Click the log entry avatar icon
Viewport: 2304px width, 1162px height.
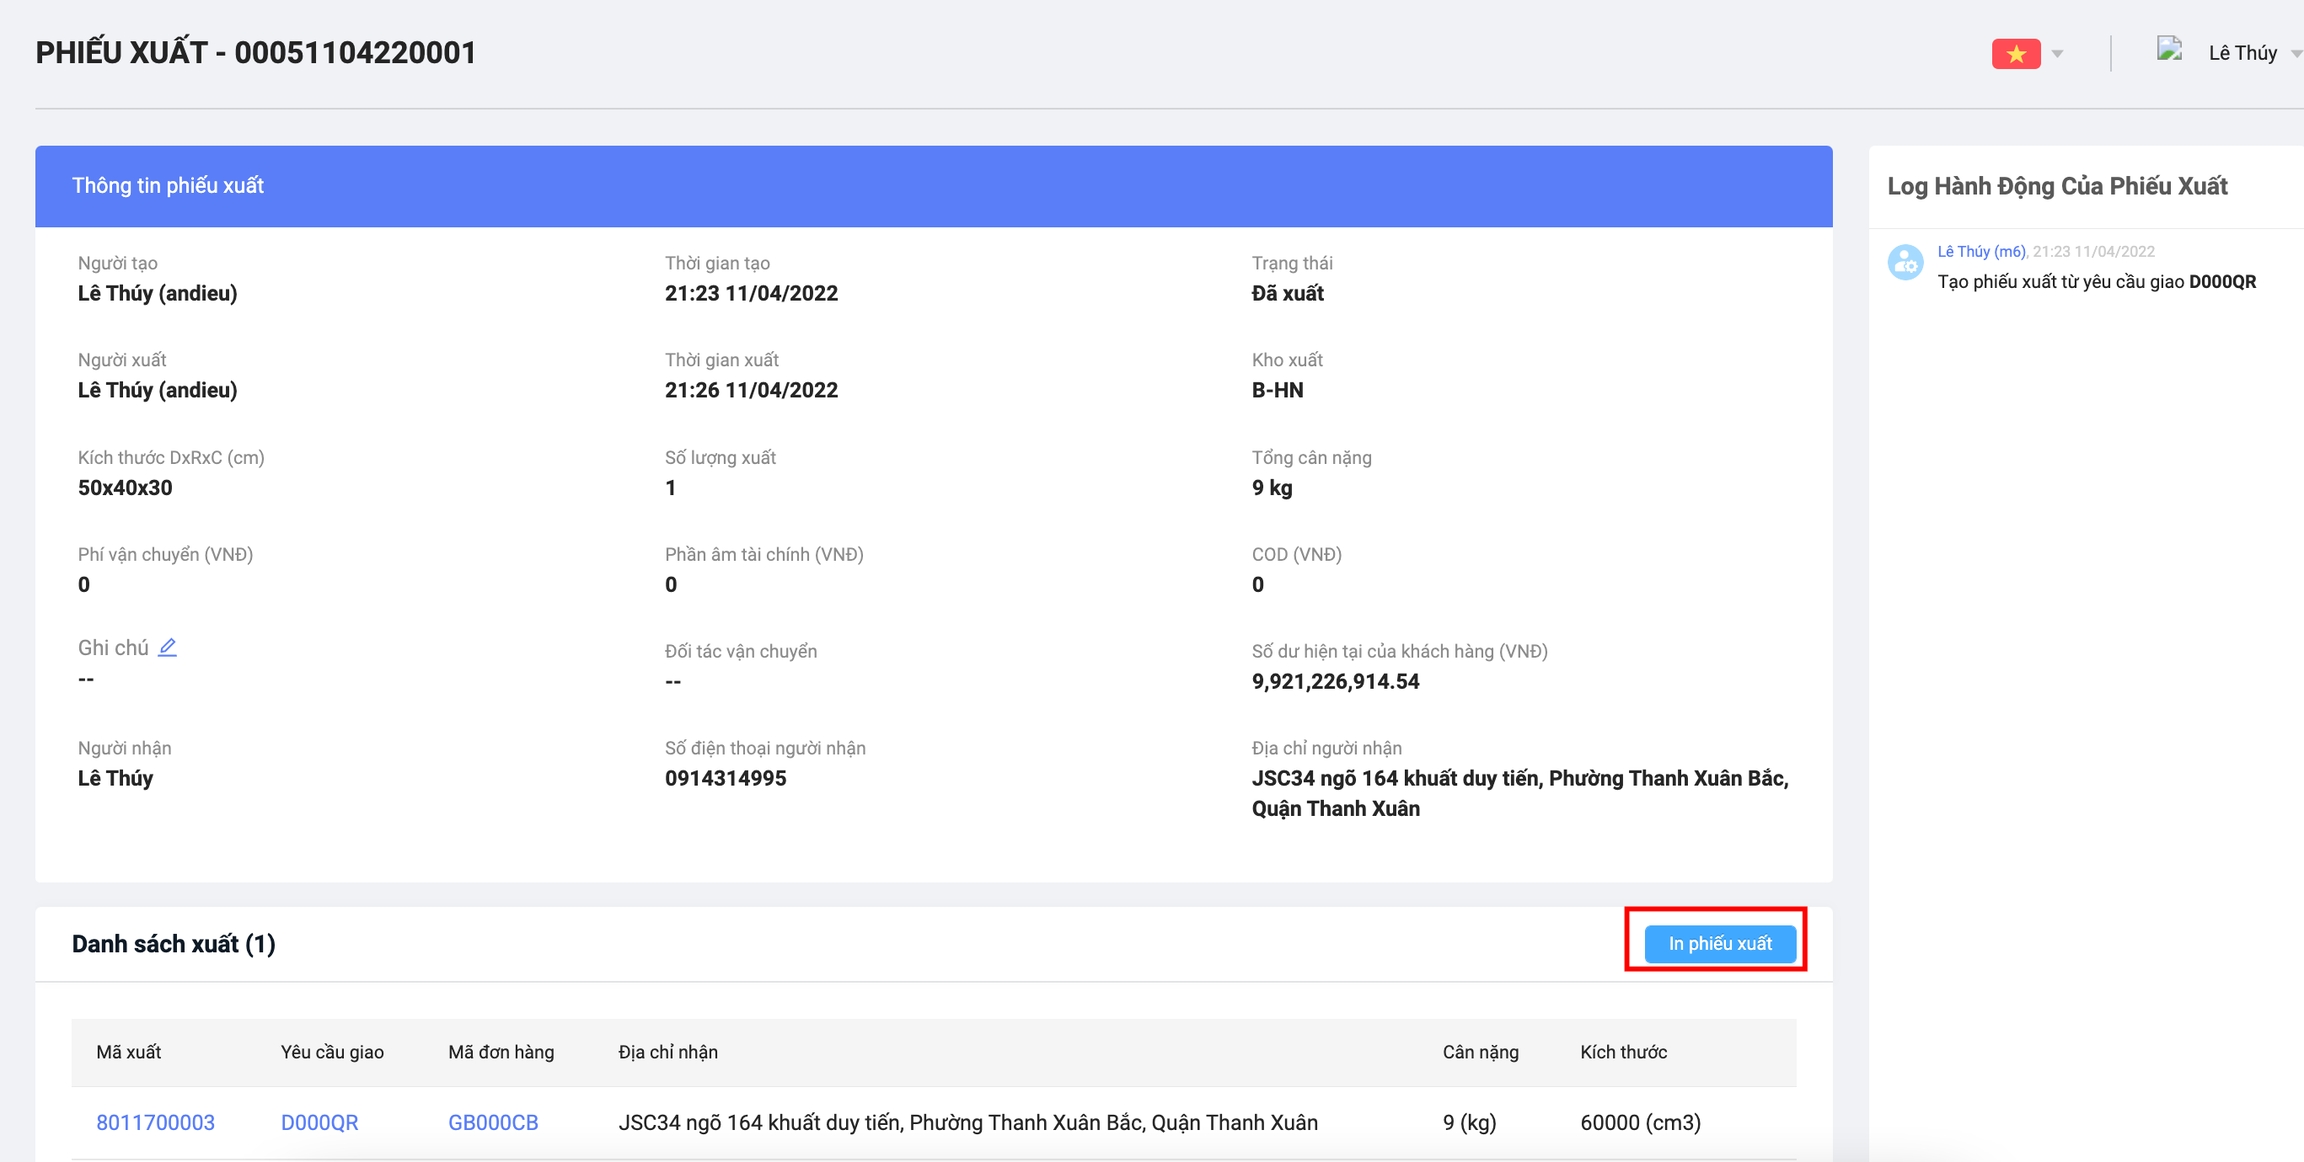1905,263
